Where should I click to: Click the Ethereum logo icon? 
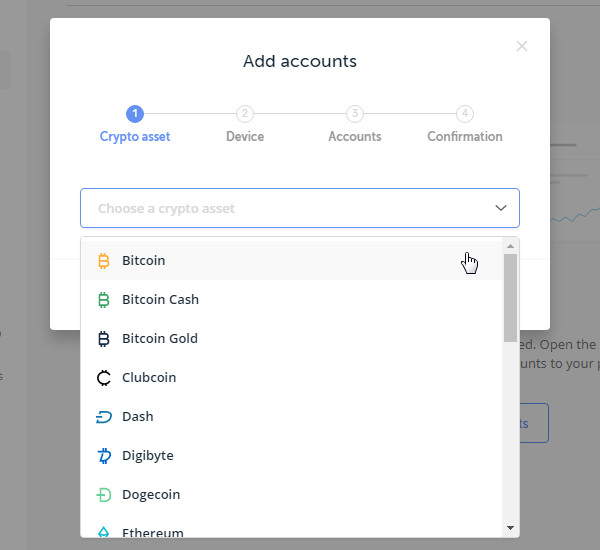(104, 532)
